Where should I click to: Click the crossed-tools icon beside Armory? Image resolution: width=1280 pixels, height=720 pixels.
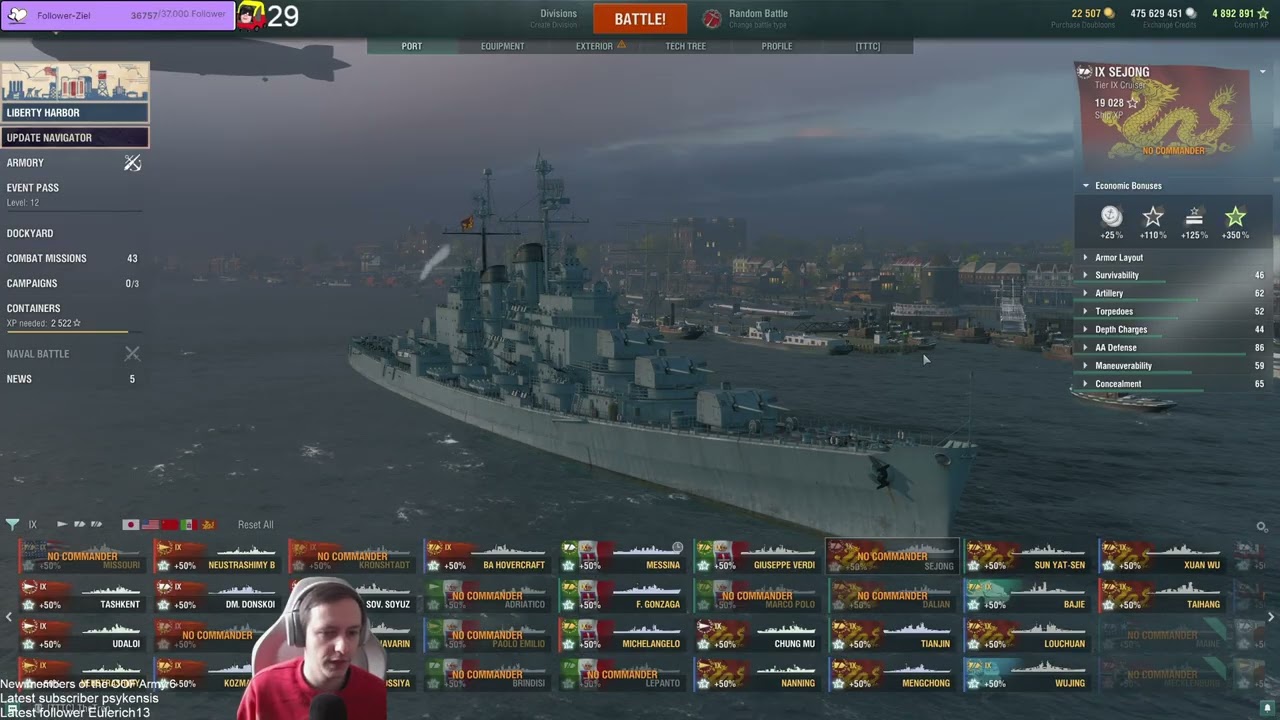132,163
